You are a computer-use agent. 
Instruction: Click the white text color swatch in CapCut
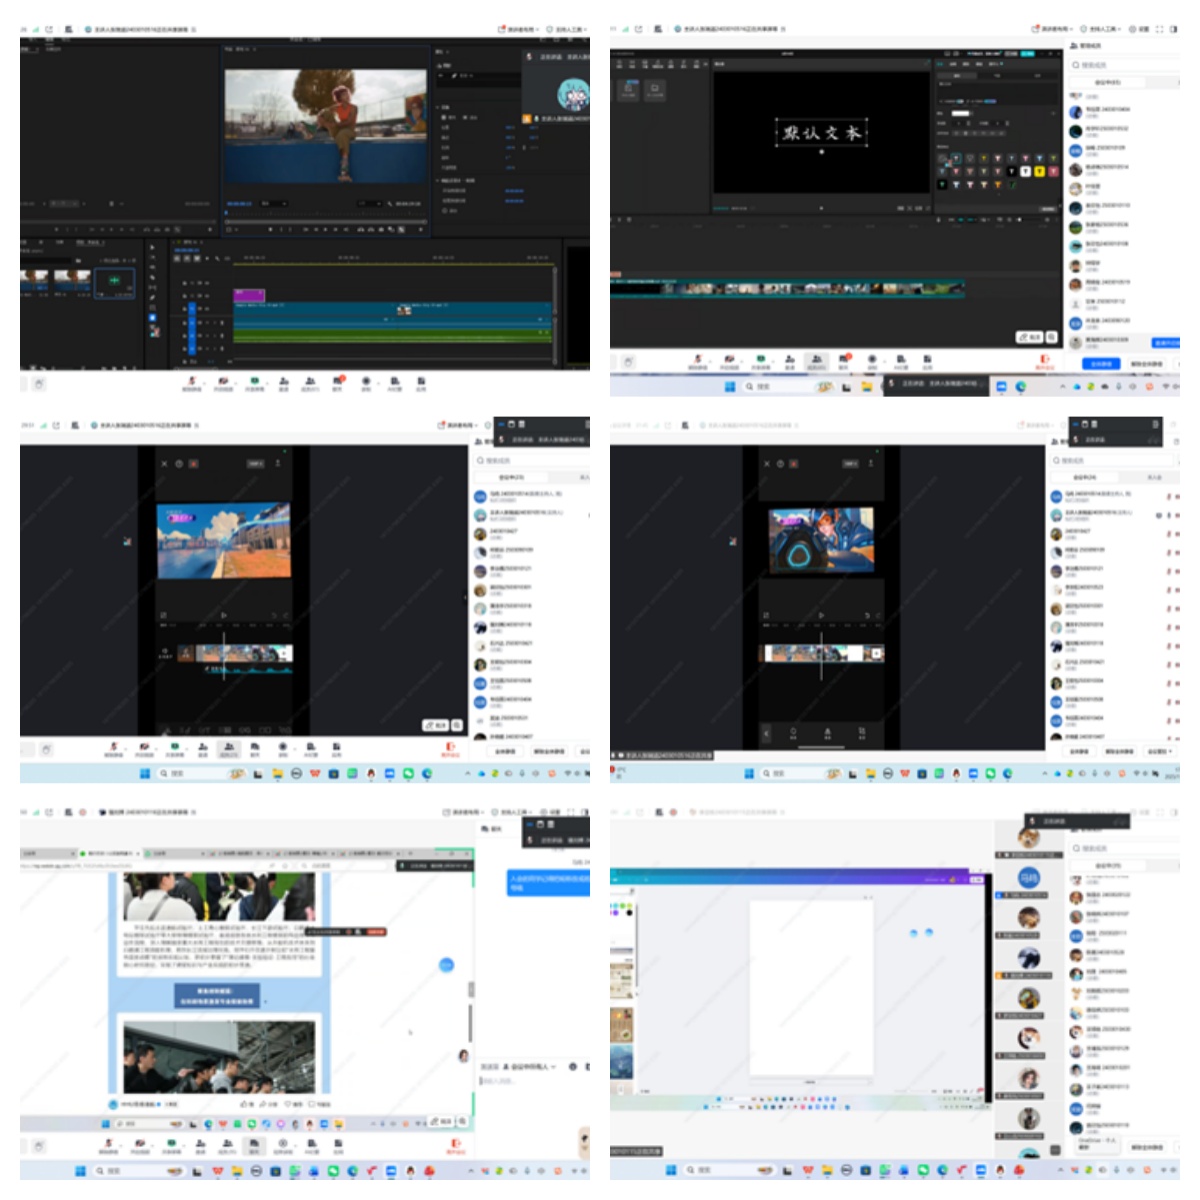pos(960,113)
